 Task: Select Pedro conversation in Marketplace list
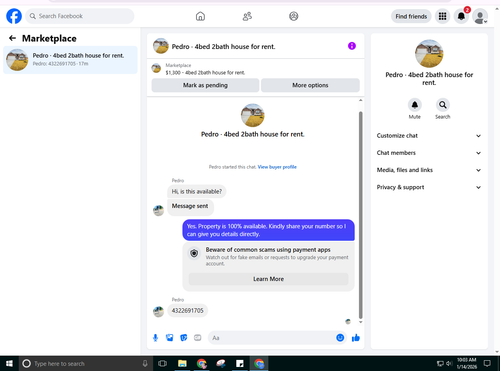point(70,60)
